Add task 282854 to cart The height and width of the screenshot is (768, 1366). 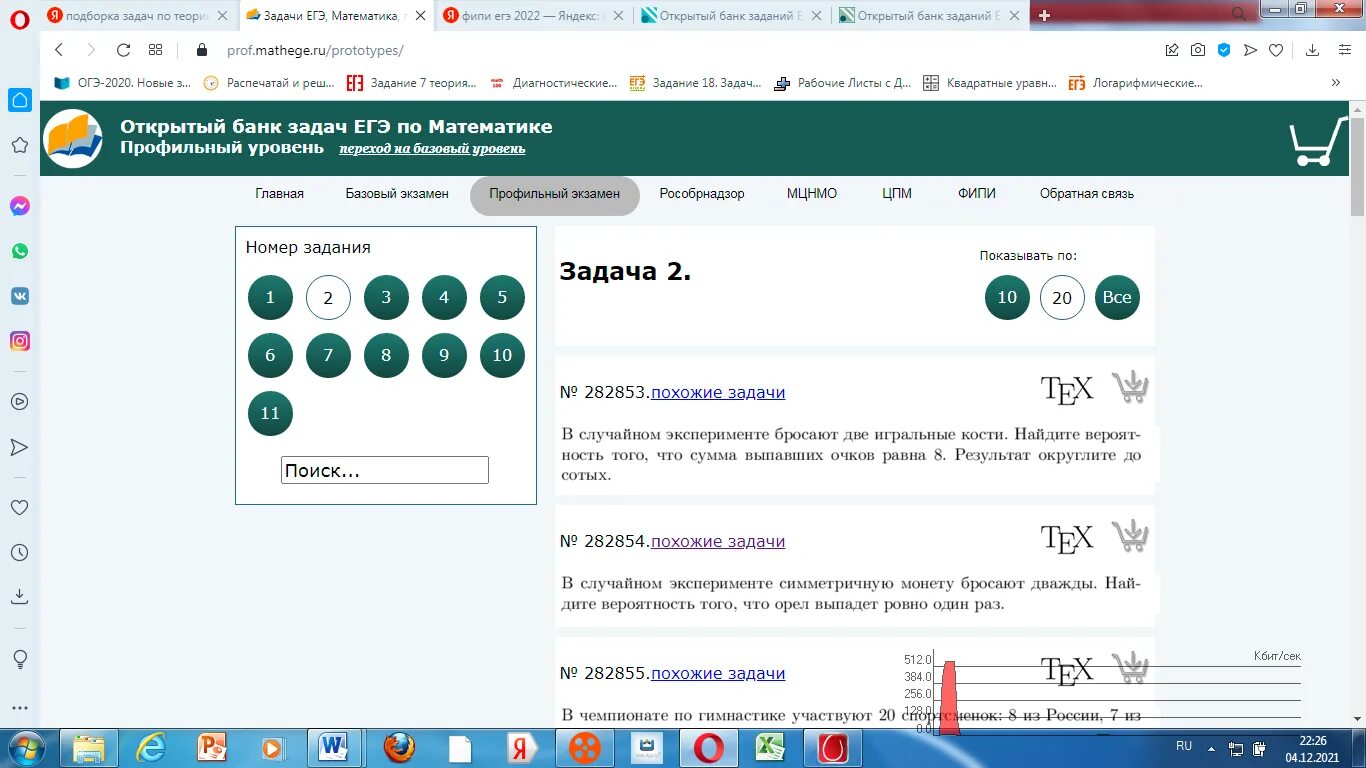coord(1130,536)
